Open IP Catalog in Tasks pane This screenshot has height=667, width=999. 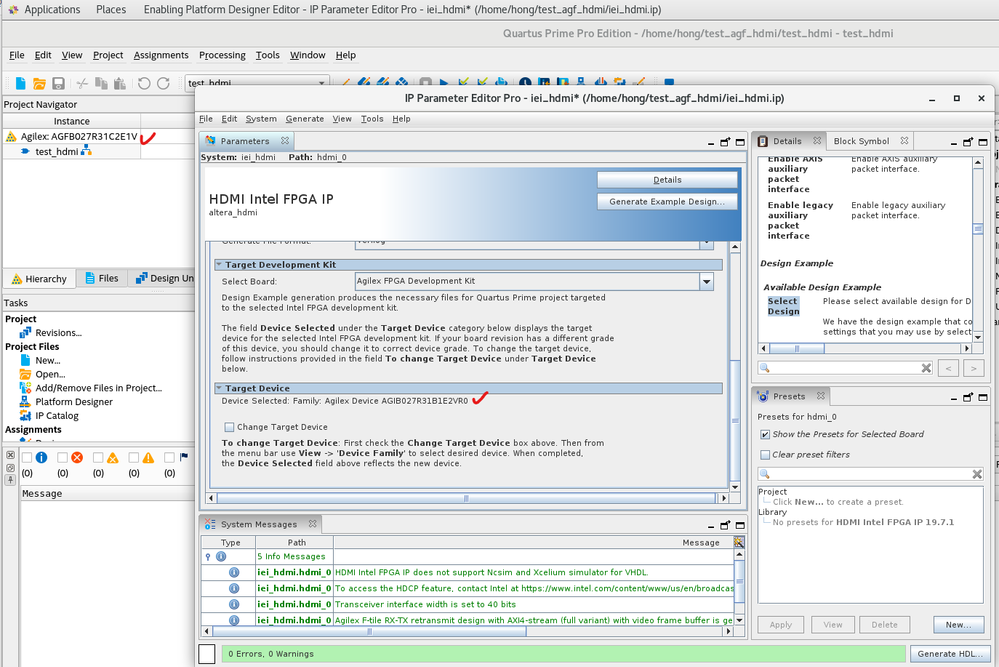tap(56, 415)
